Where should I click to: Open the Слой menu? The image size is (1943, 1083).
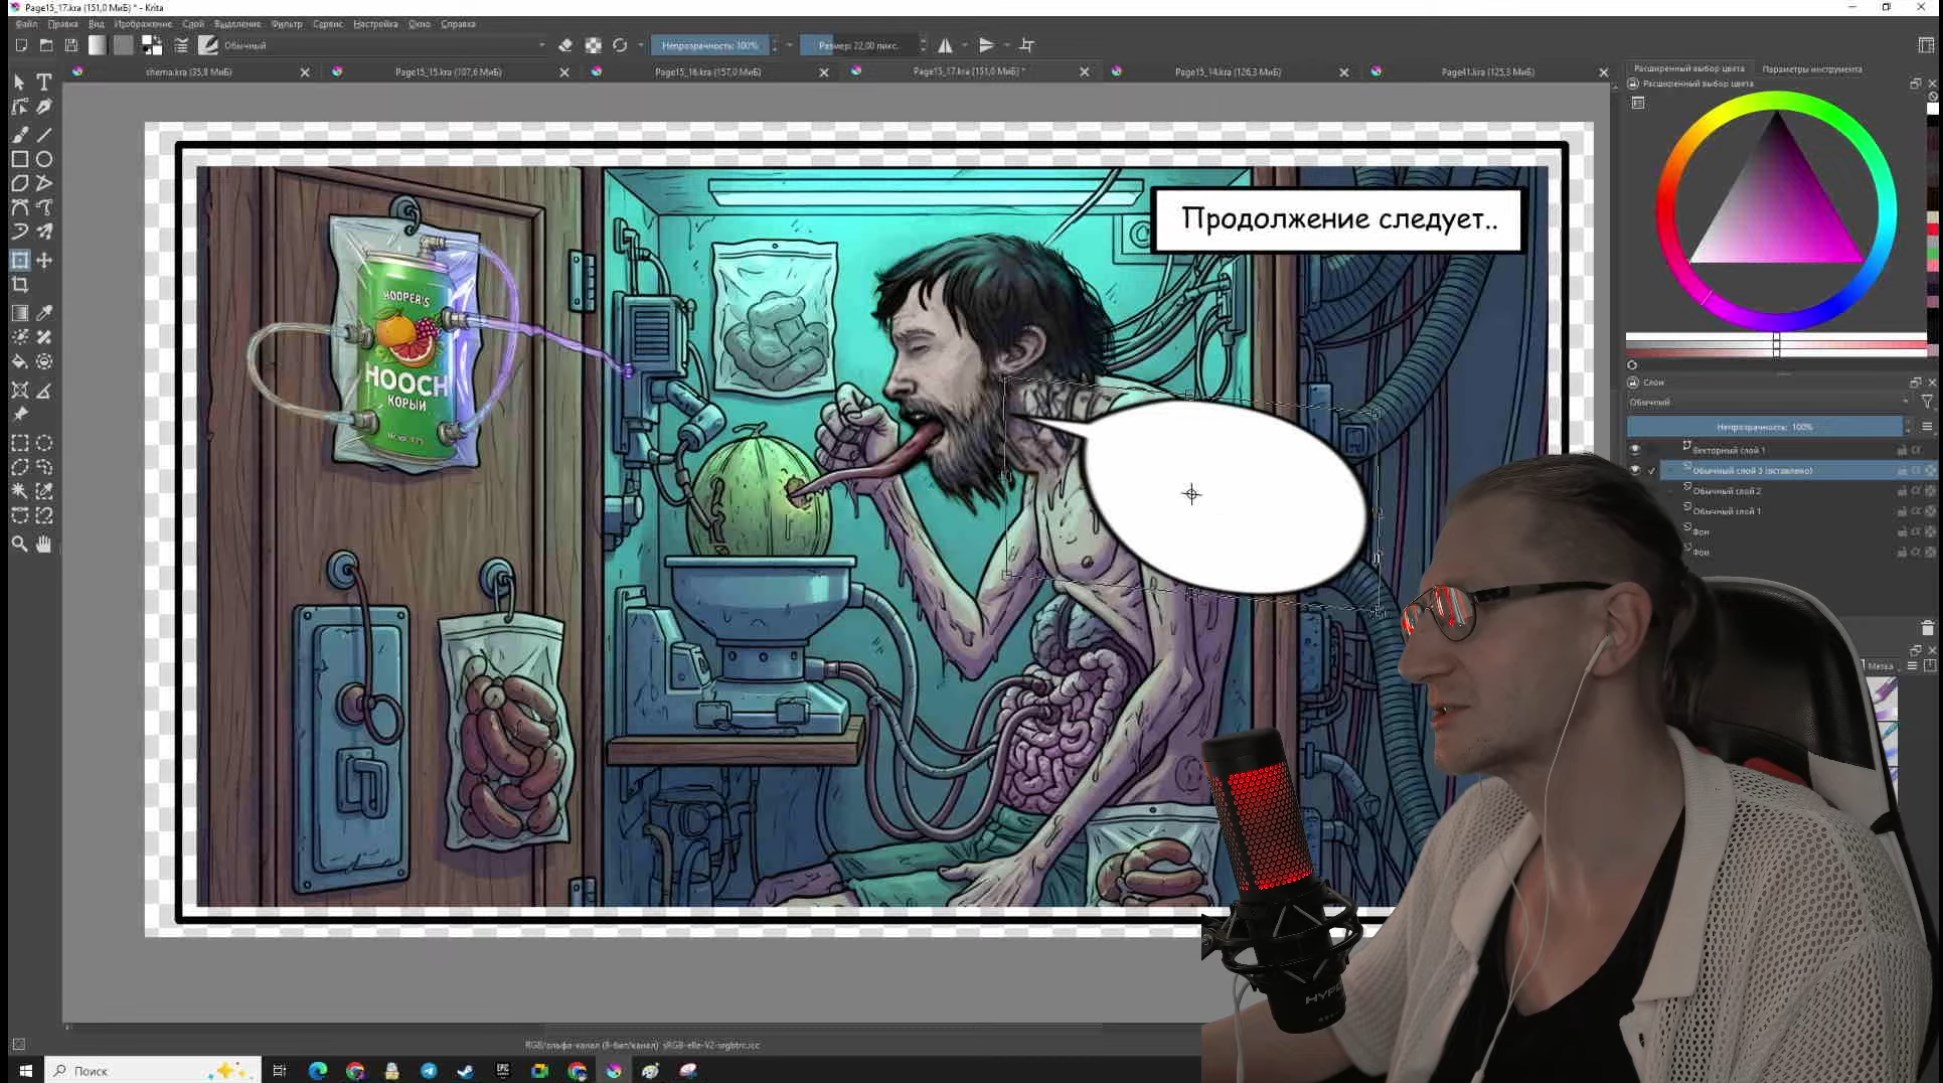193,24
